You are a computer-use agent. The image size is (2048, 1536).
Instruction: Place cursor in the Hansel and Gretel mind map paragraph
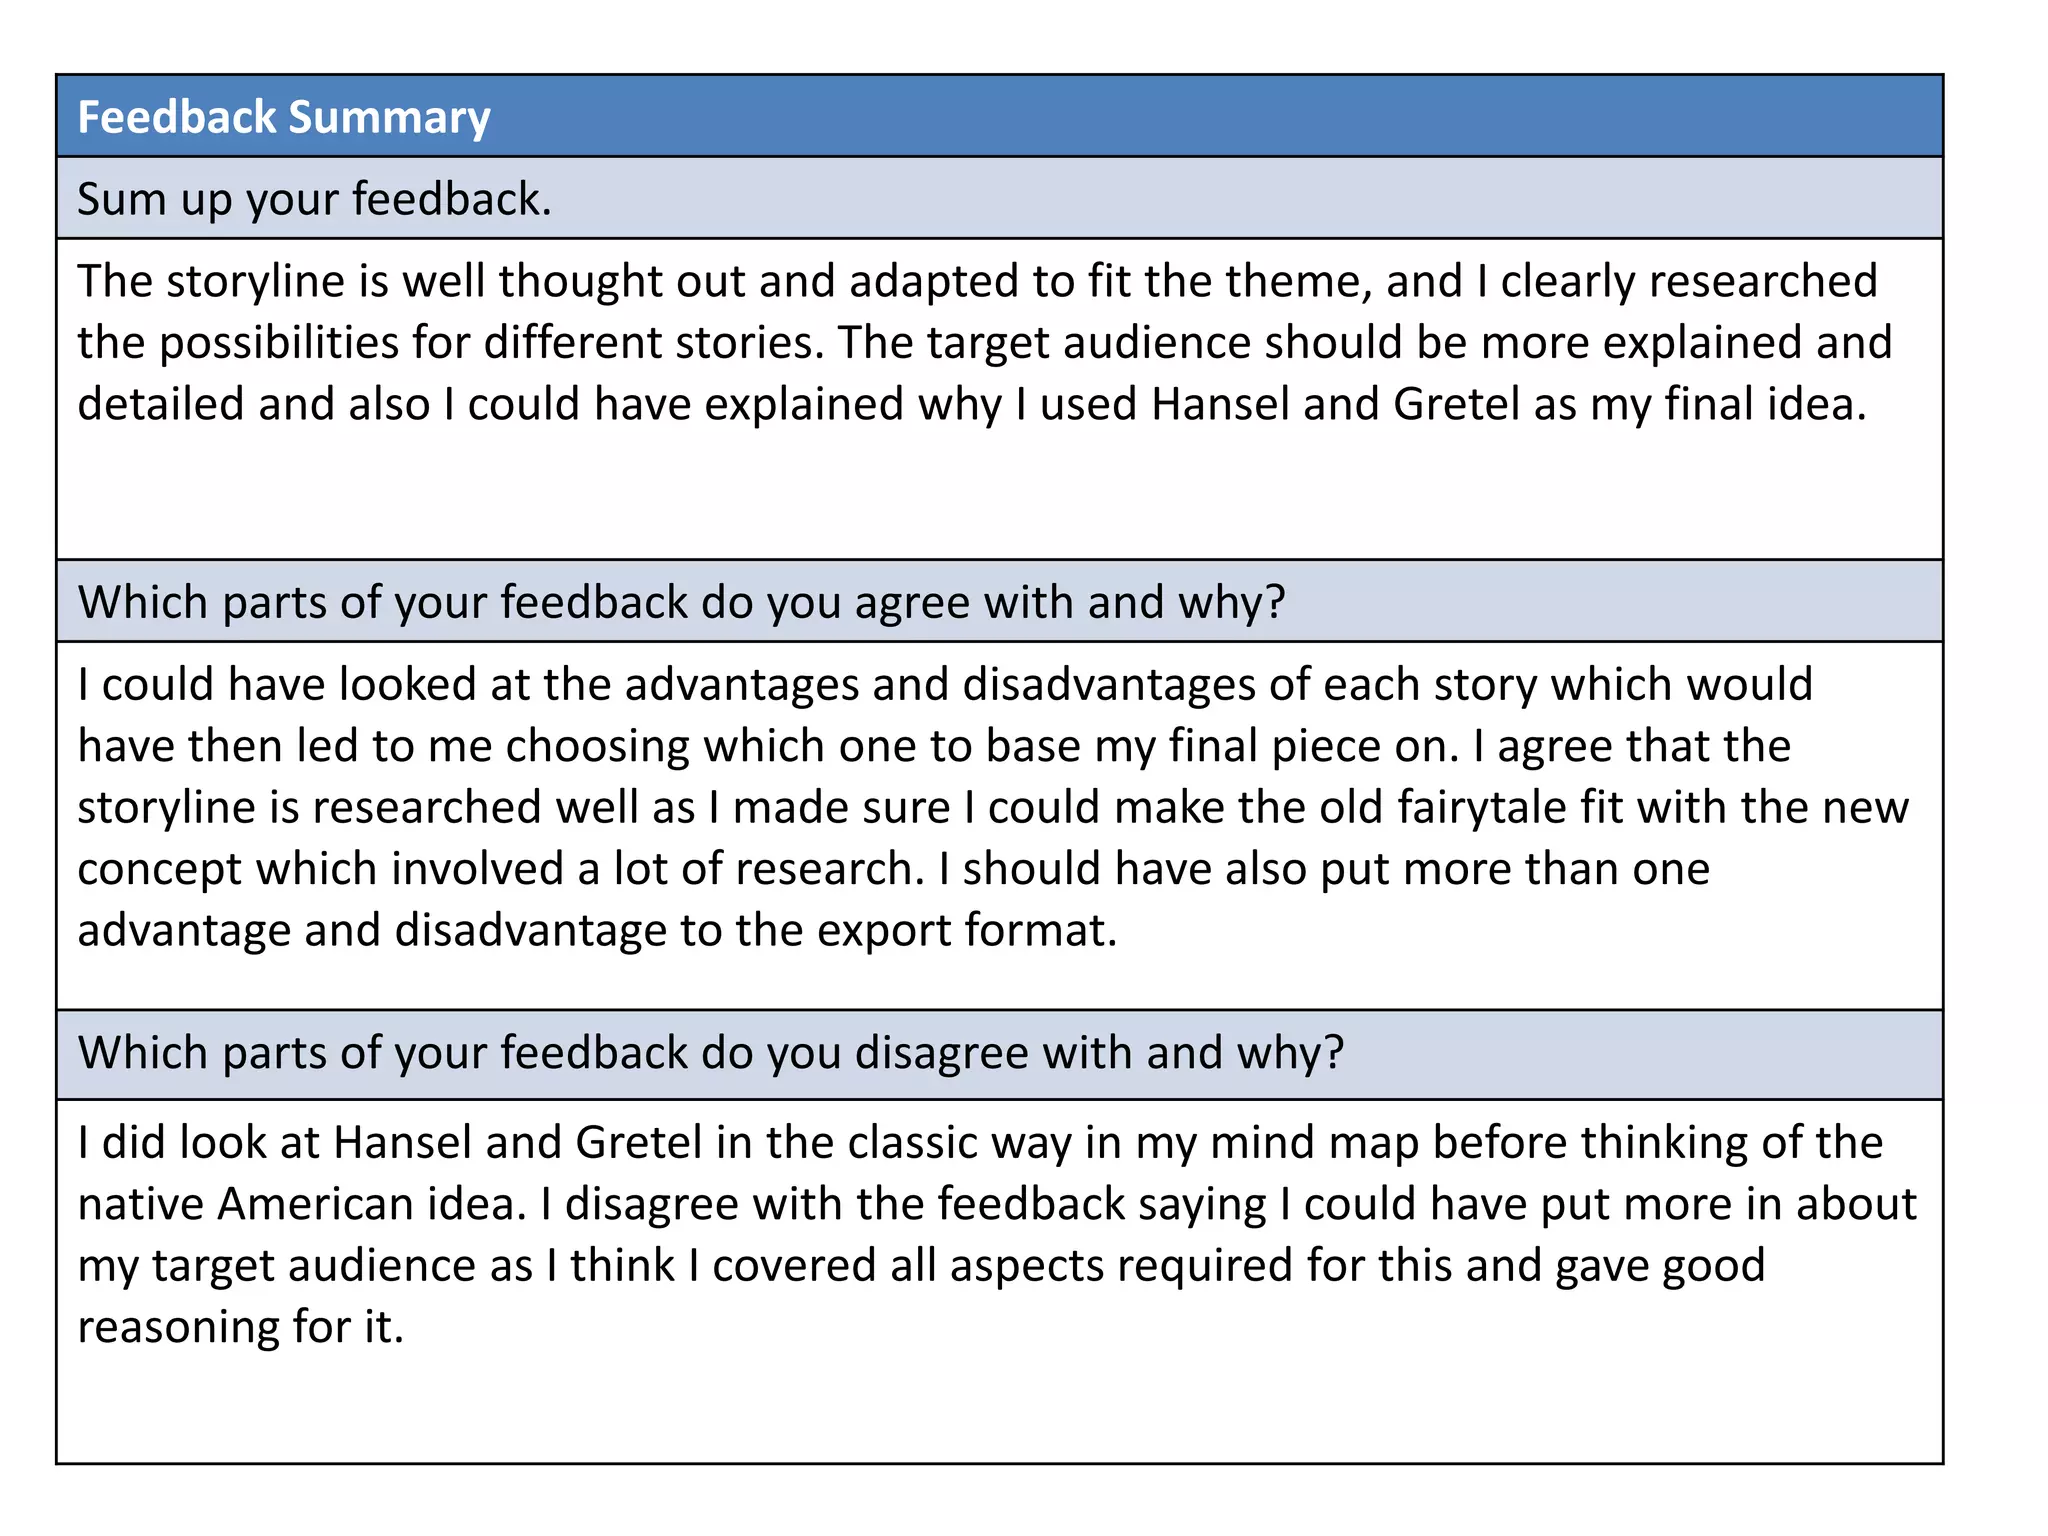click(997, 1234)
